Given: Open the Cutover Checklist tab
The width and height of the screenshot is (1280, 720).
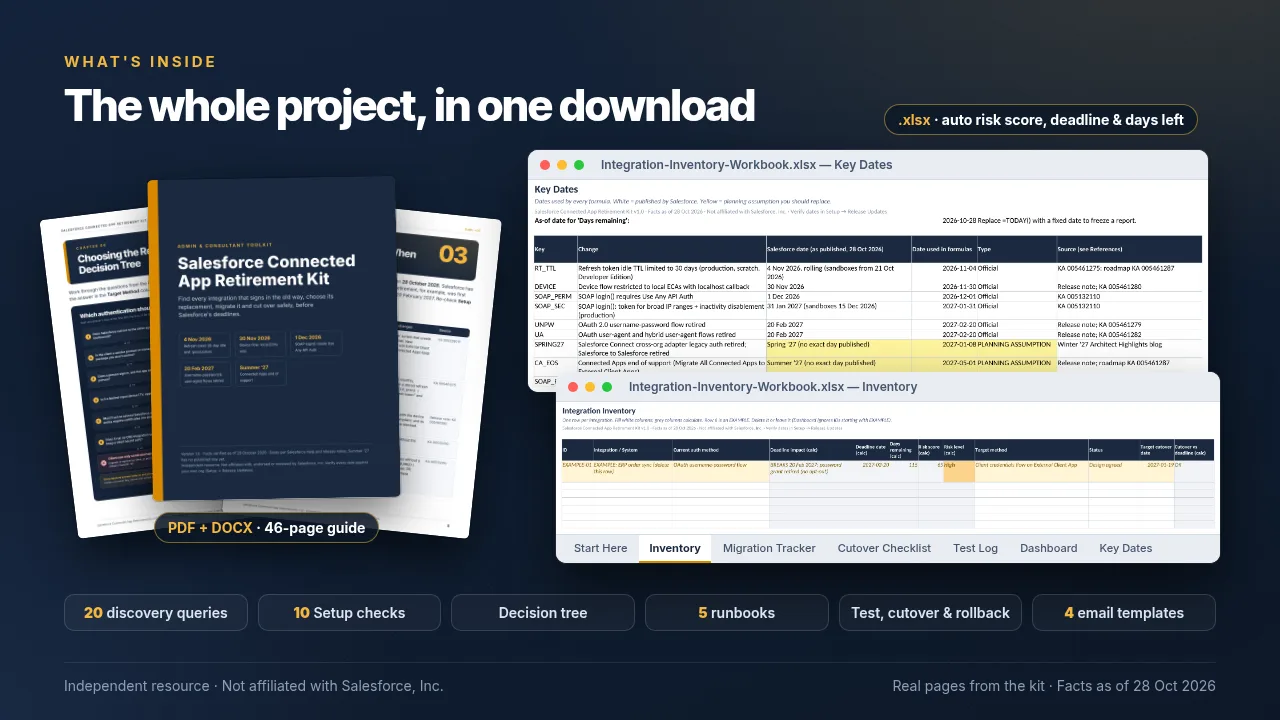Looking at the screenshot, I should [884, 548].
